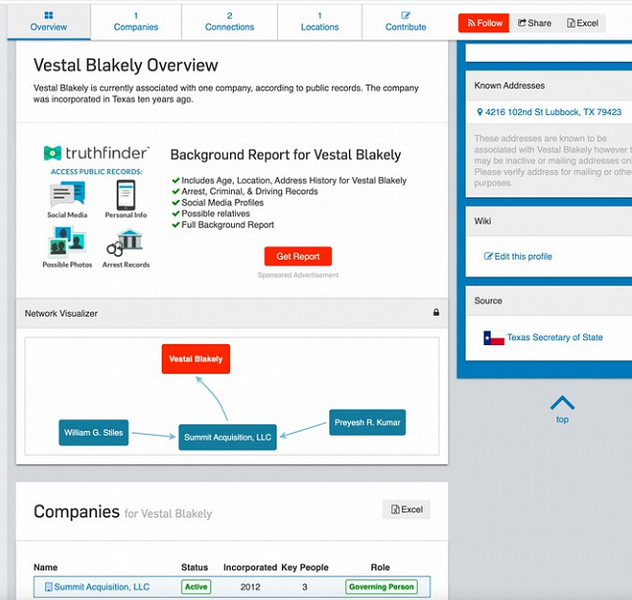Open the Contribute tab
The width and height of the screenshot is (632, 600).
pos(405,22)
